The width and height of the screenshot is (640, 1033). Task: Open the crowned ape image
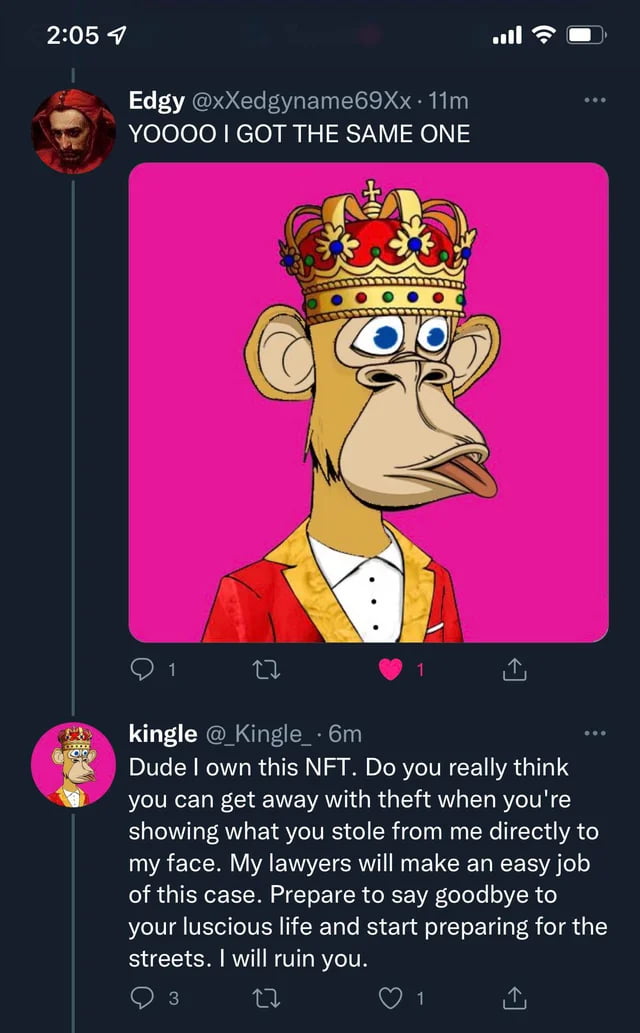tap(368, 402)
